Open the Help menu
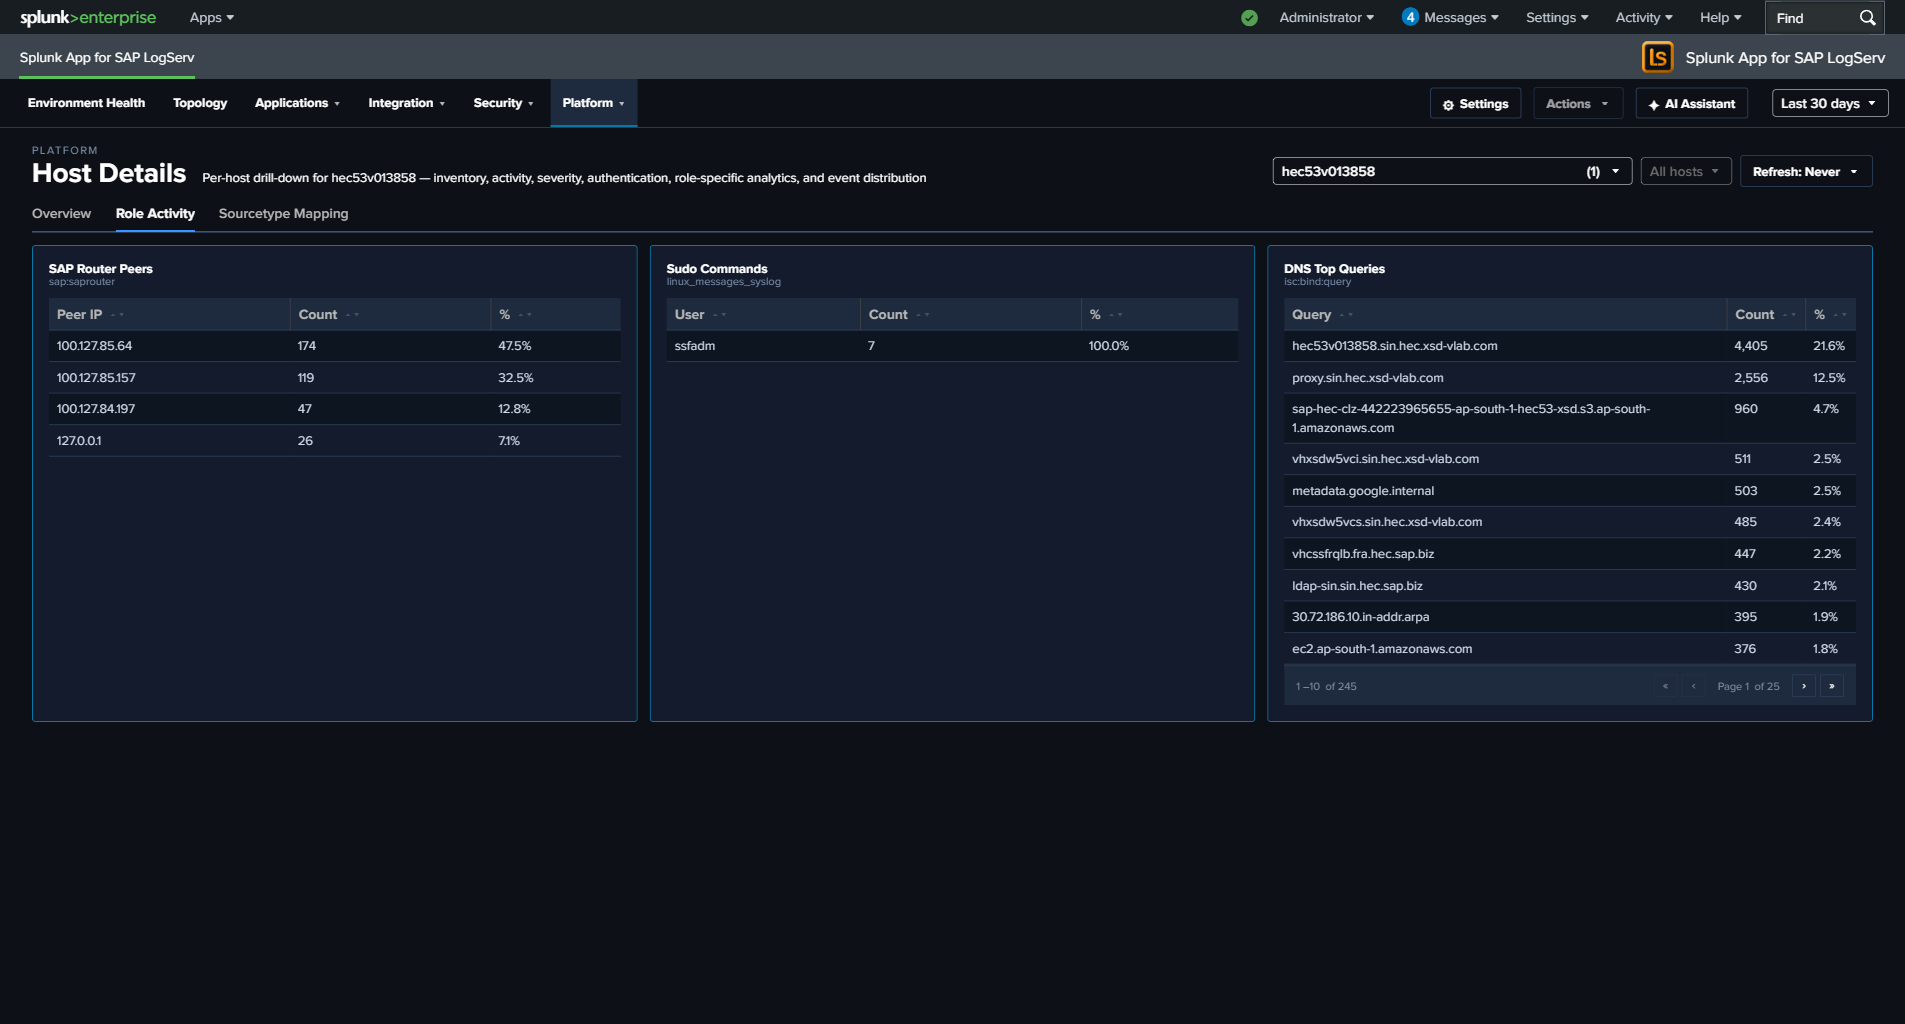Viewport: 1905px width, 1024px height. 1720,18
